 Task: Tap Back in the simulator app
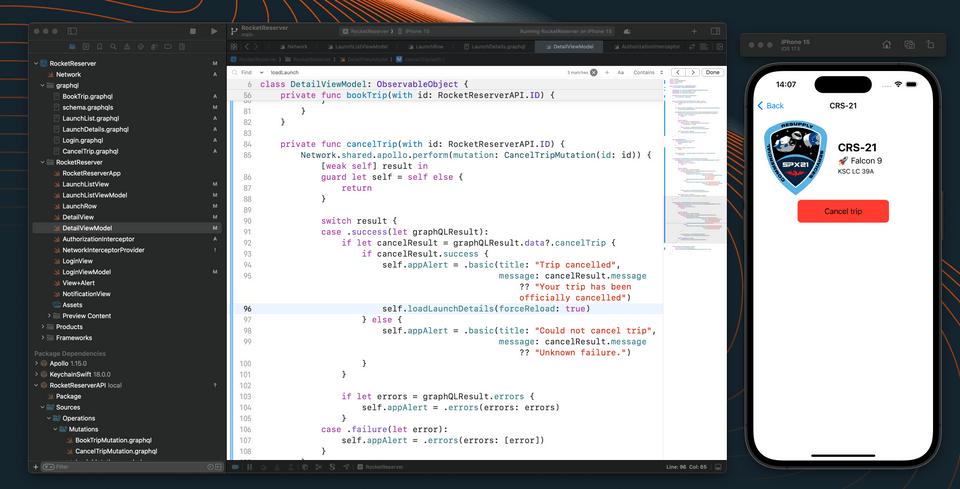(x=771, y=105)
